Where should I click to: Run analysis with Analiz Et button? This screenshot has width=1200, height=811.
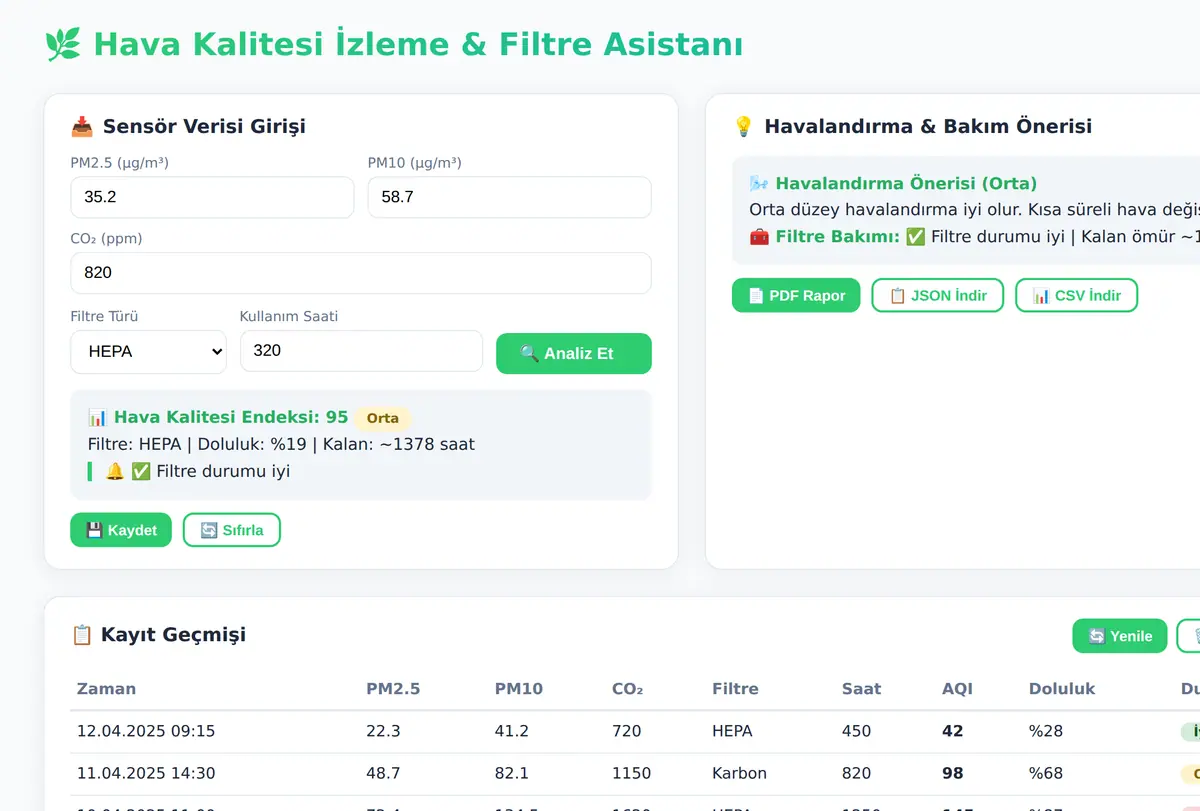(x=574, y=353)
